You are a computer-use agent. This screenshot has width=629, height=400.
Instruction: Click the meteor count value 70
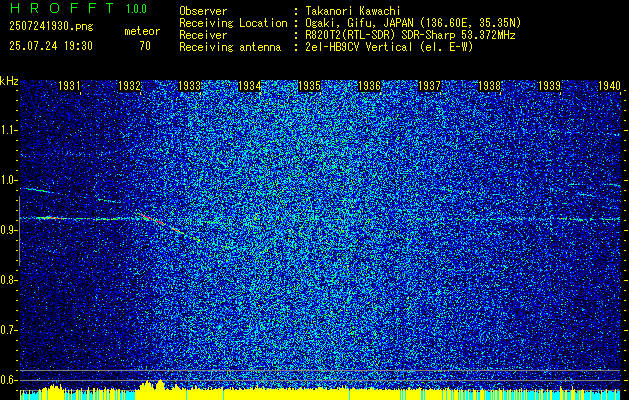click(145, 46)
